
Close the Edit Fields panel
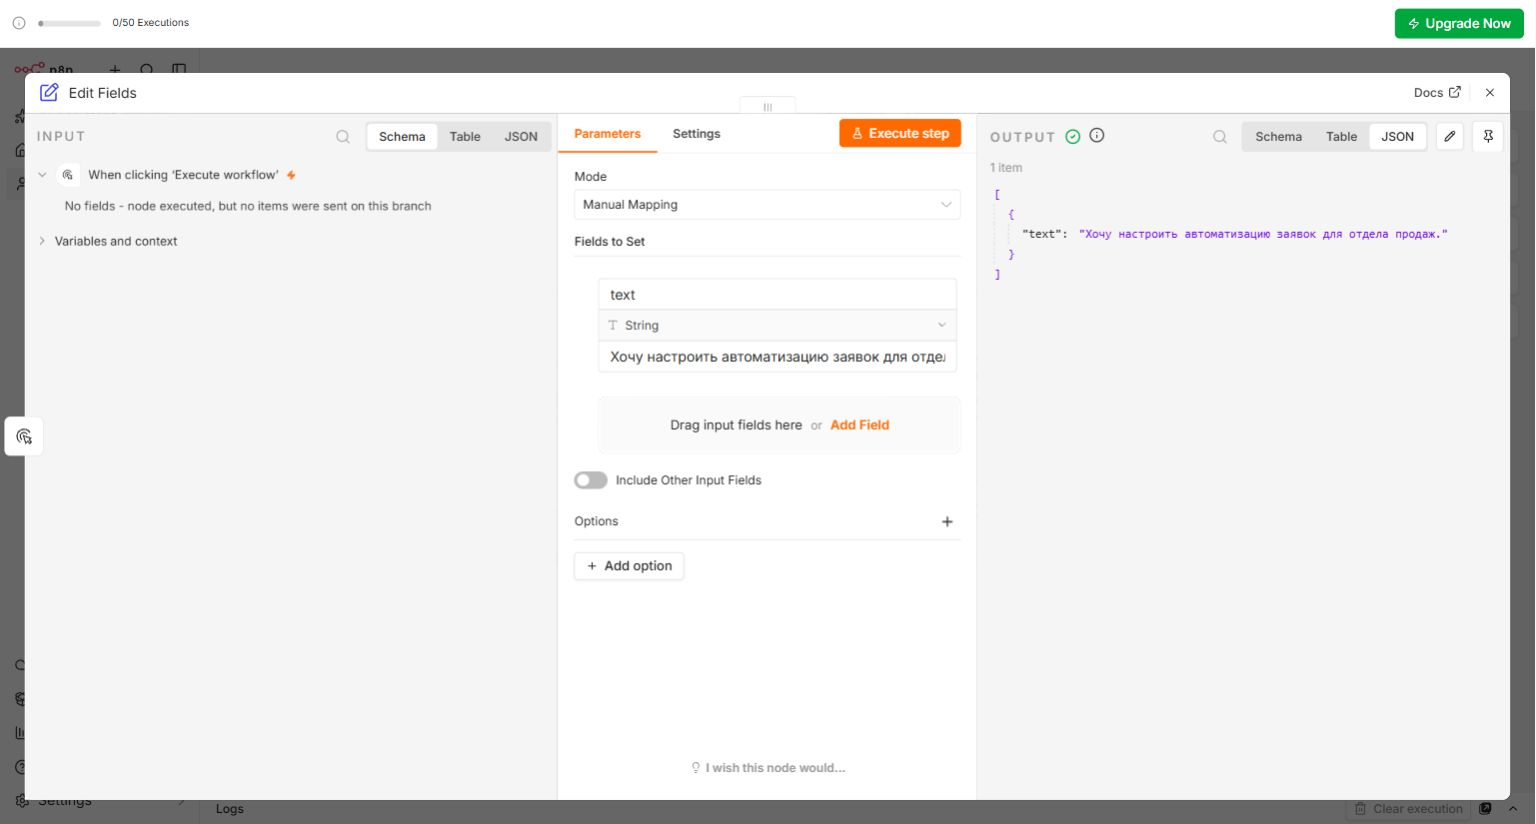[x=1489, y=92]
